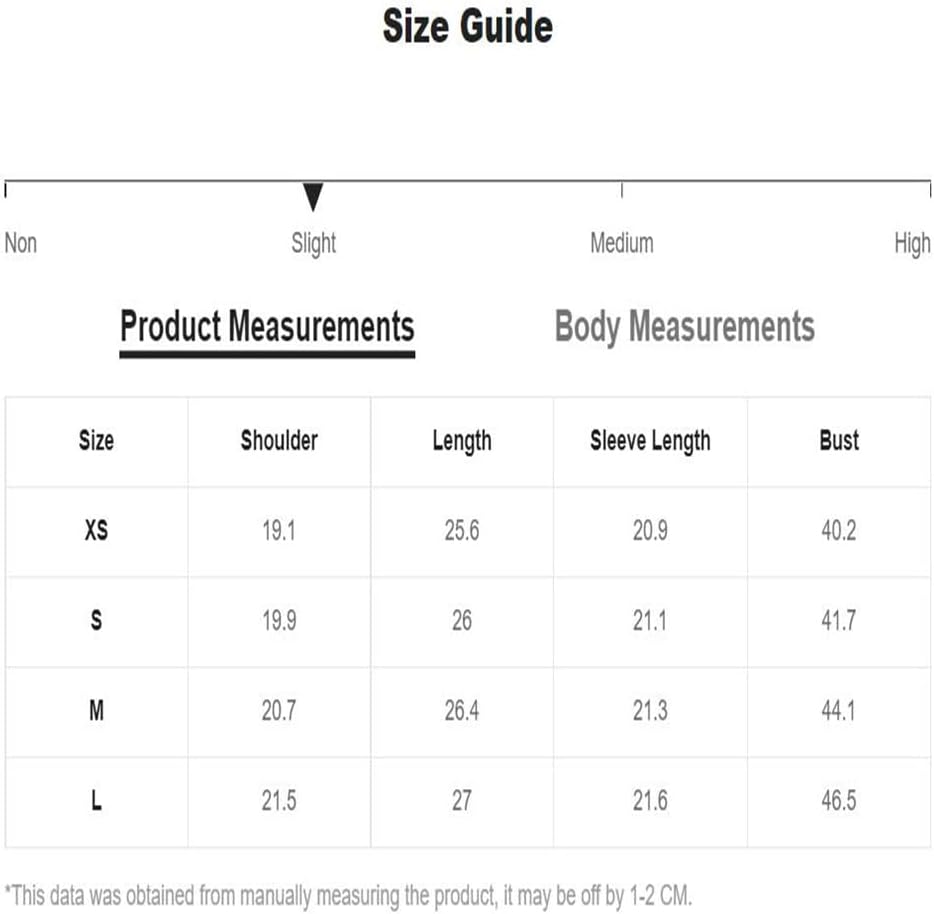Click the Shoulder column header
Image resolution: width=934 pixels, height=914 pixels.
(279, 441)
